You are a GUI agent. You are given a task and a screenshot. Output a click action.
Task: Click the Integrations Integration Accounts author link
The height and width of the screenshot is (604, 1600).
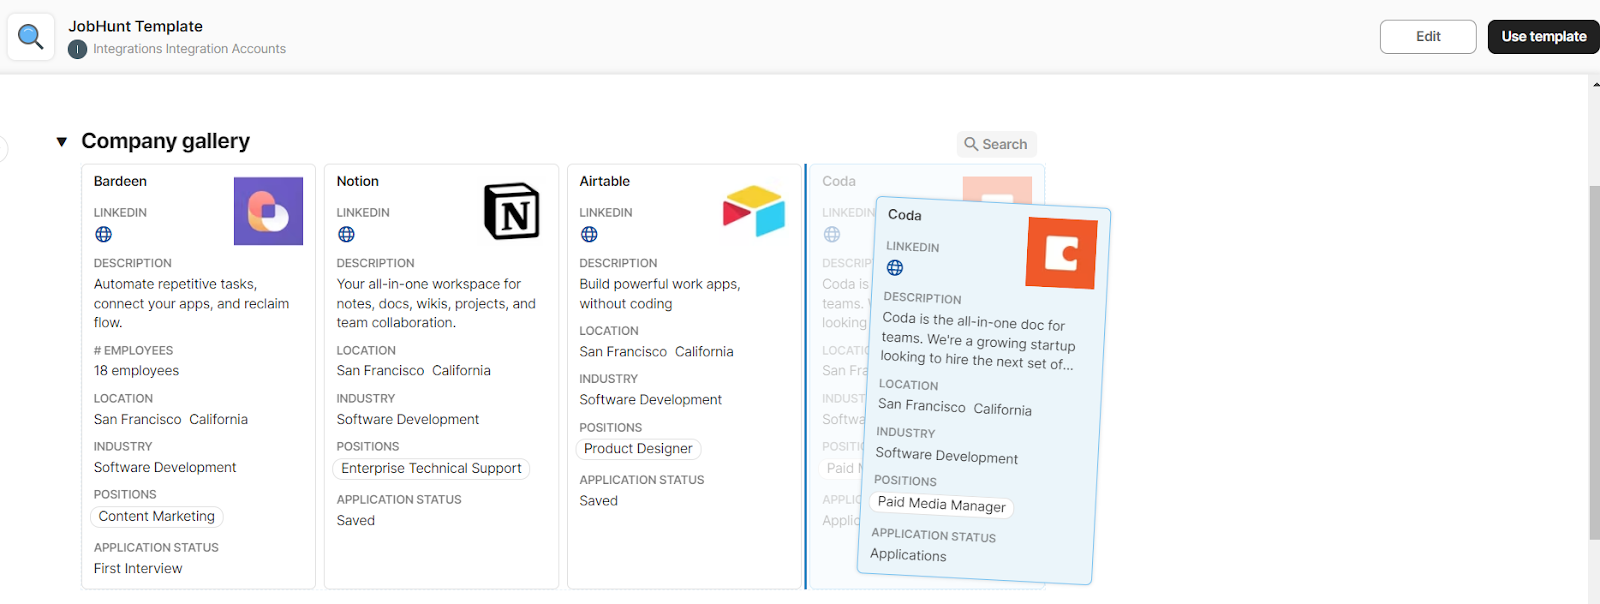(189, 49)
